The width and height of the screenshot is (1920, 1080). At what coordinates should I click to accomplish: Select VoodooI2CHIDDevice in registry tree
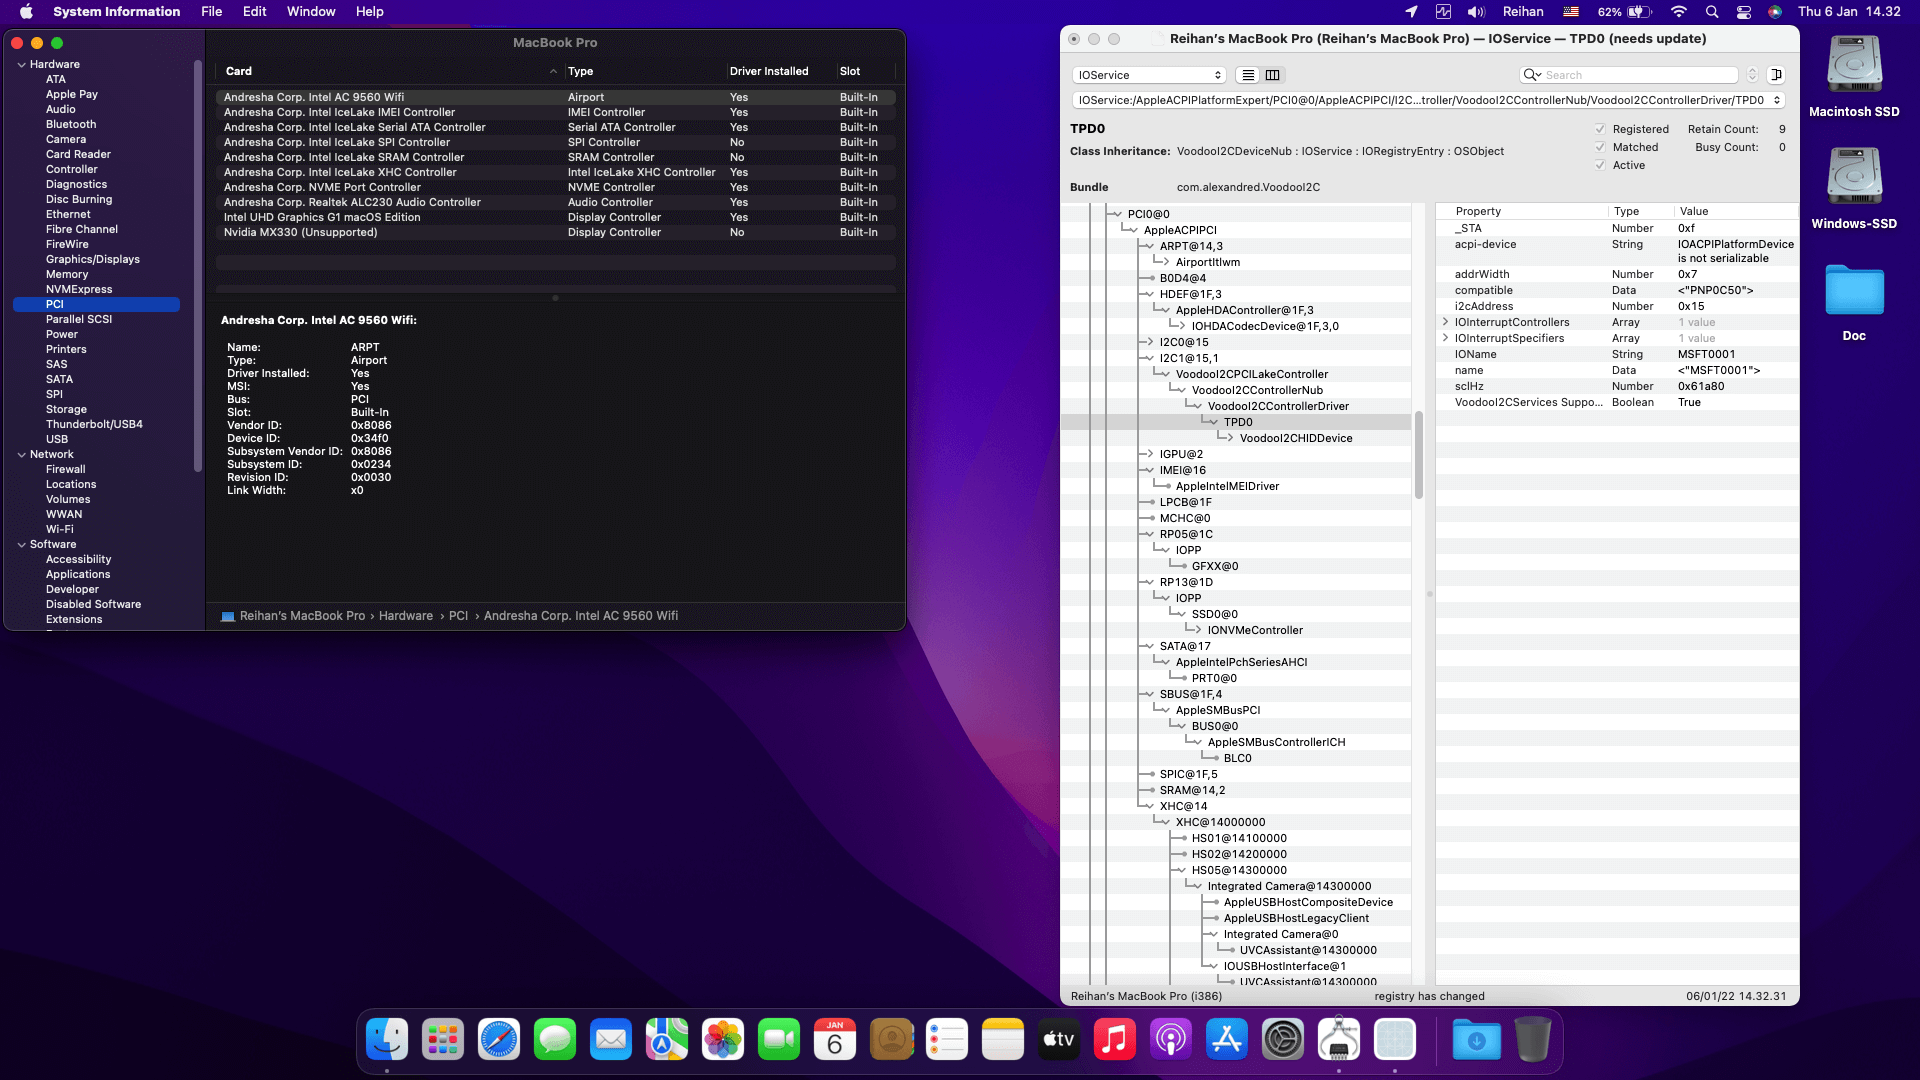coord(1296,438)
